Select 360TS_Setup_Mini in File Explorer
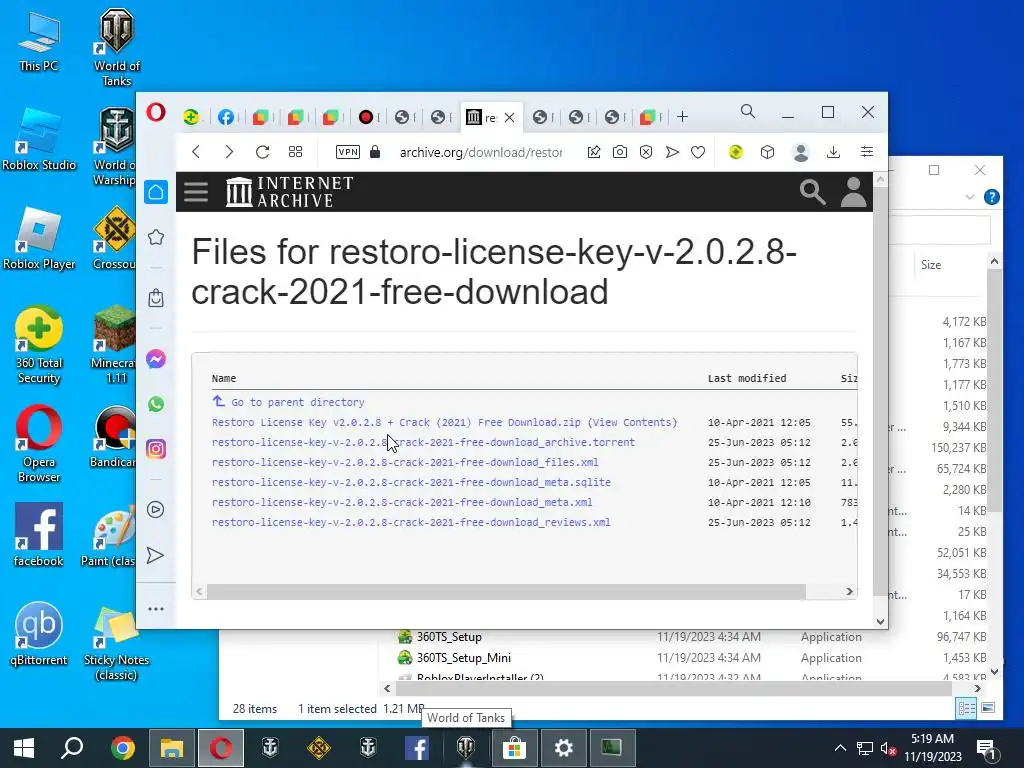 coord(464,658)
